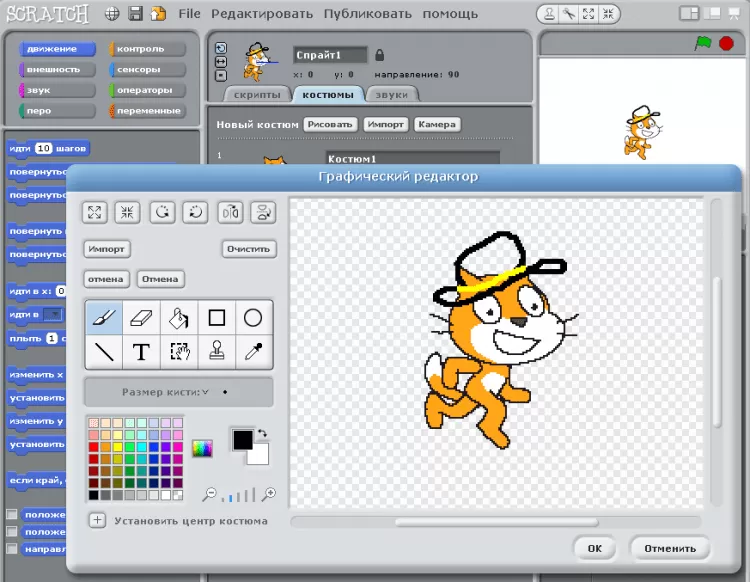
Task: Select the операторы block category
Action: [x=147, y=90]
